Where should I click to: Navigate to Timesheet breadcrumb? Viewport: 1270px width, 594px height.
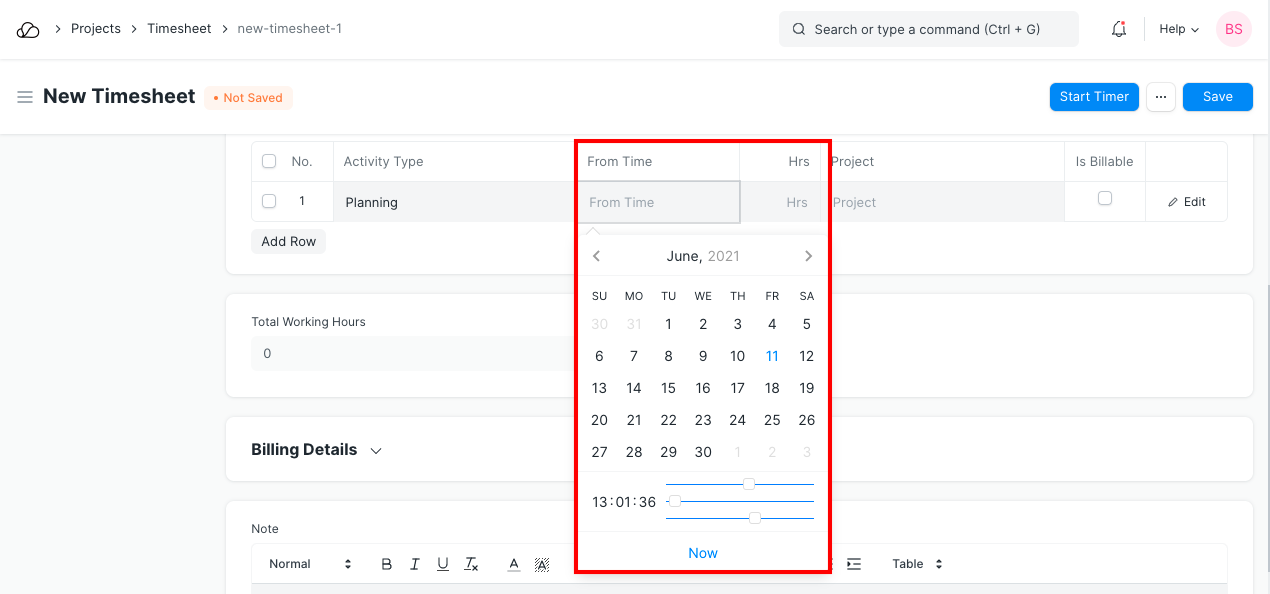pyautogui.click(x=179, y=29)
